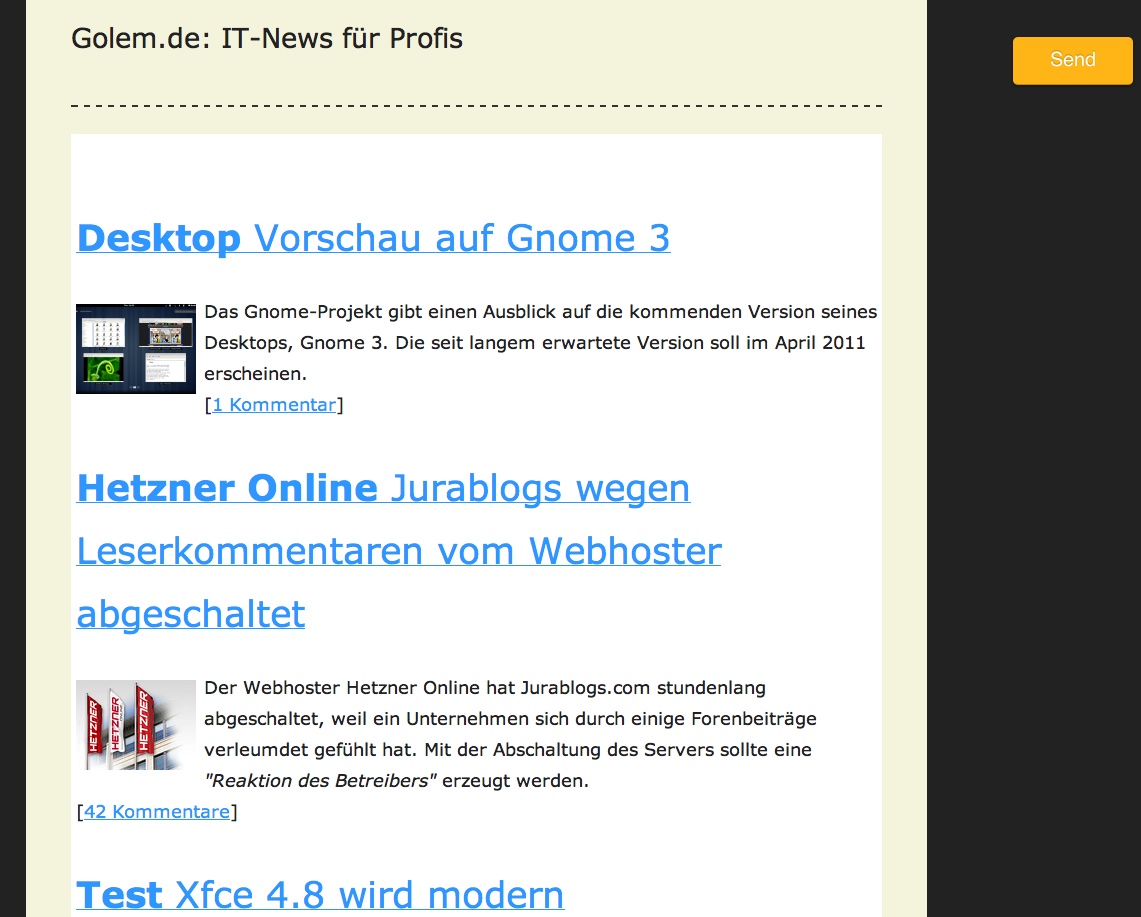Image resolution: width=1141 pixels, height=917 pixels.
Task: Click "Jurablogs wegen" in the article headline
Action: click(x=539, y=489)
